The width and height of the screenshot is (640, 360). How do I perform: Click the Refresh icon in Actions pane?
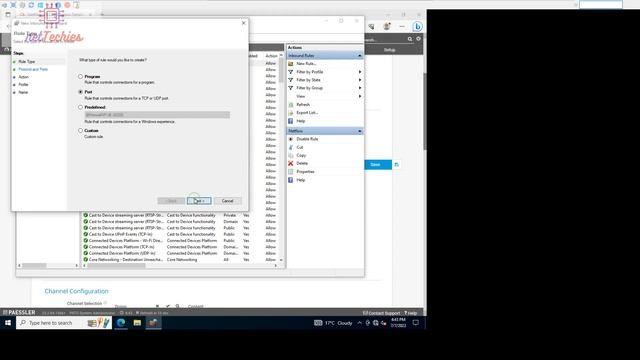click(291, 104)
